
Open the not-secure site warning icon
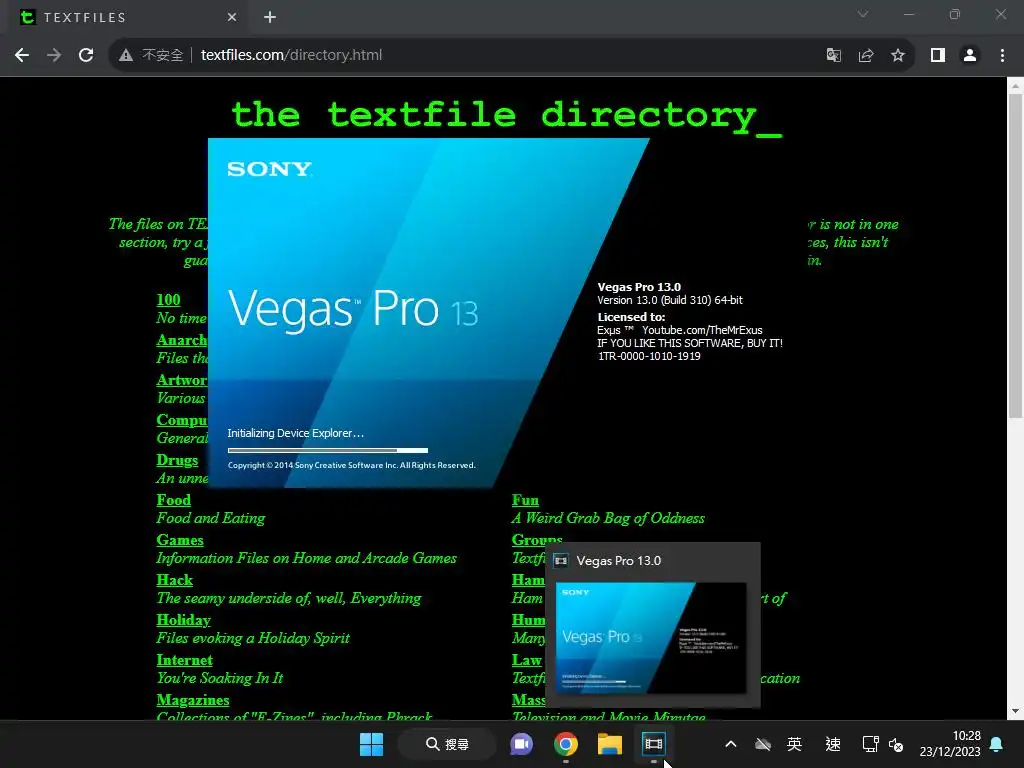coord(126,56)
